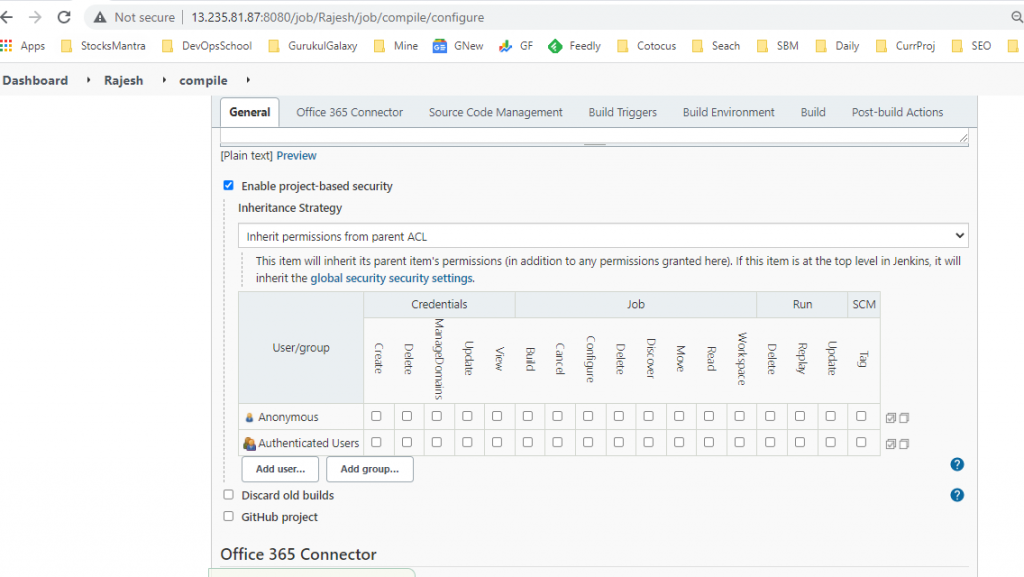Click the browser back arrow

point(9,17)
